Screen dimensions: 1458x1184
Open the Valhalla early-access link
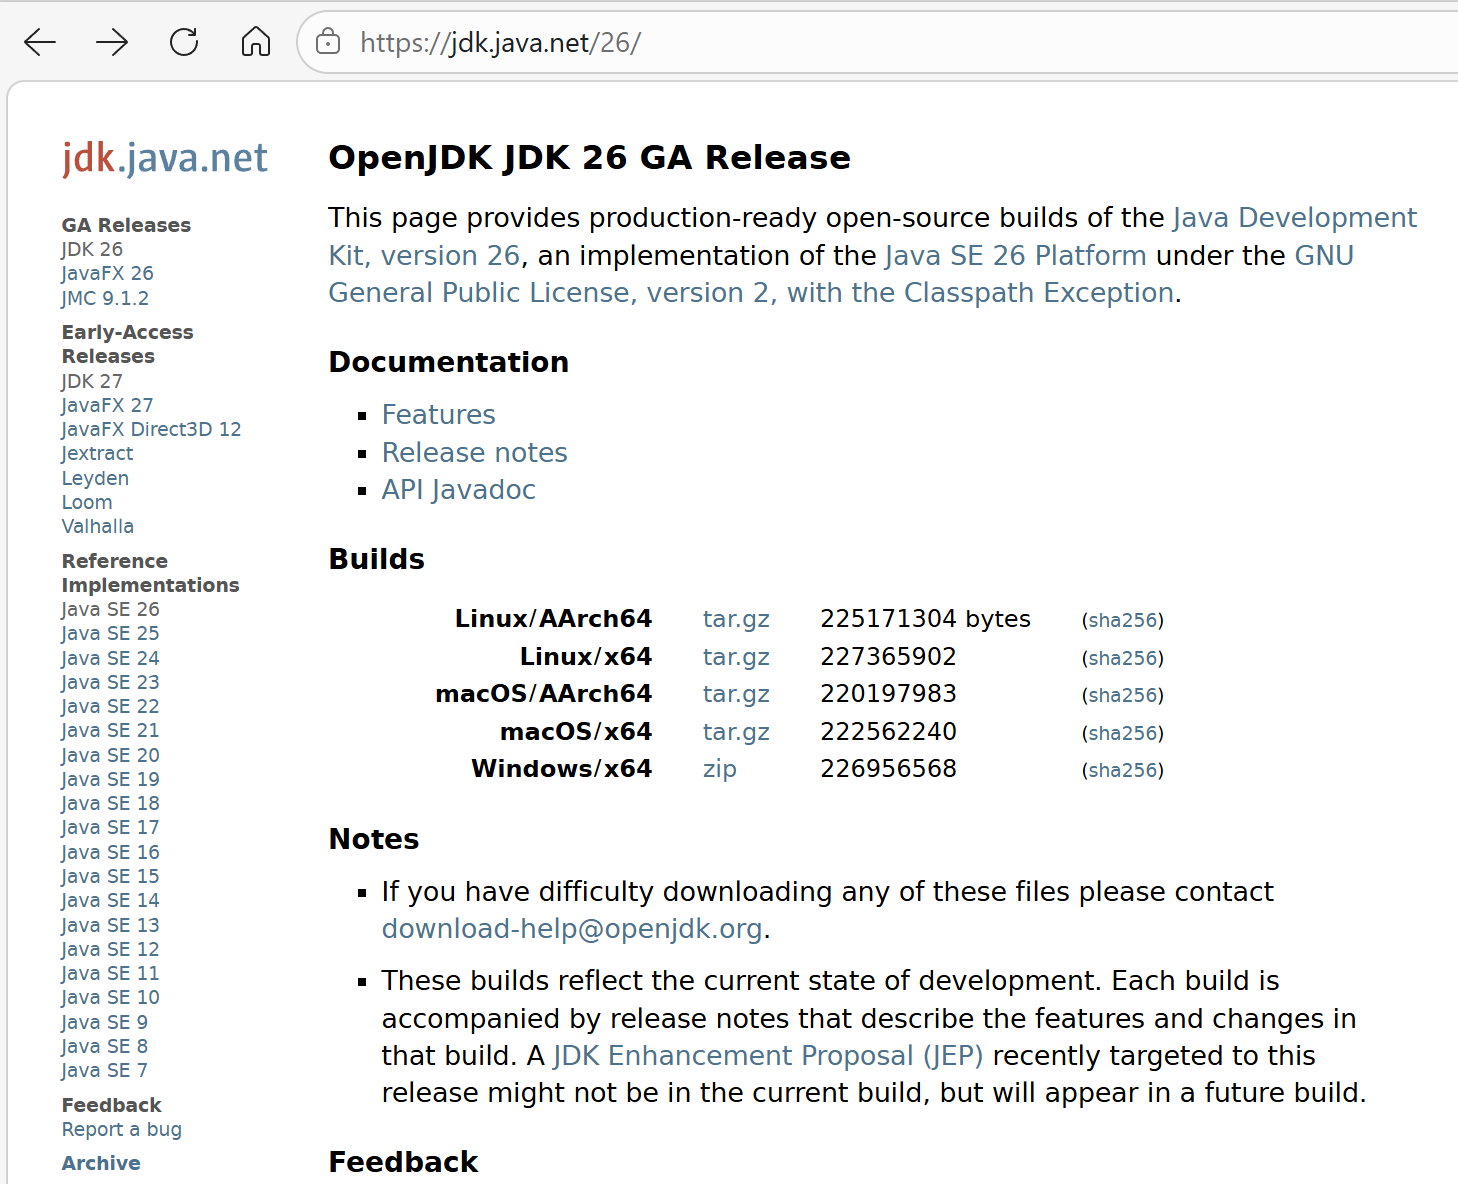click(98, 526)
